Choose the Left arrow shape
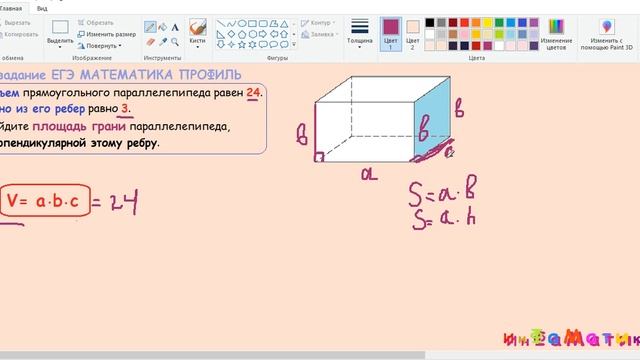This screenshot has height=360, width=640. pyautogui.click(x=274, y=34)
